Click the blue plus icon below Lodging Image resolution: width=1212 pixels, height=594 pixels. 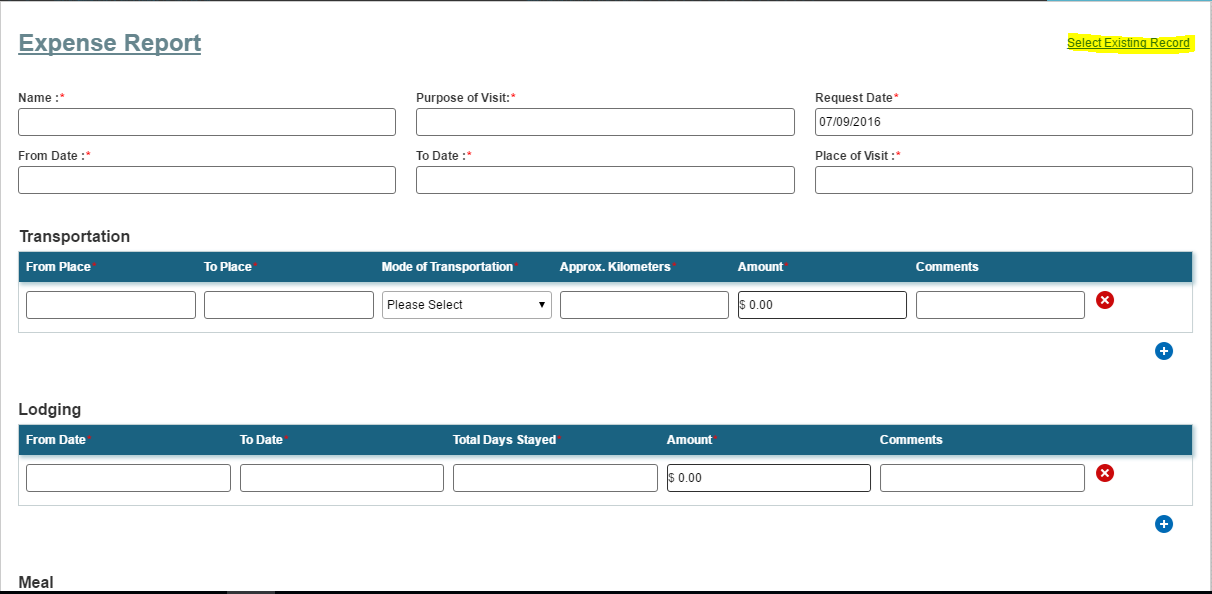tap(1164, 523)
